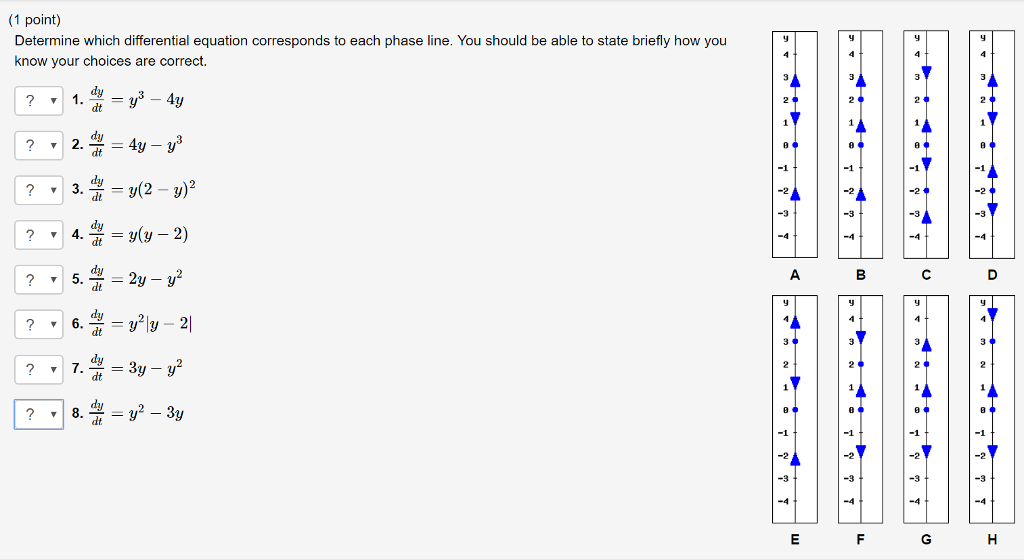The image size is (1024, 560).
Task: Open the answer dropdown for equation 1
Action: click(x=39, y=101)
